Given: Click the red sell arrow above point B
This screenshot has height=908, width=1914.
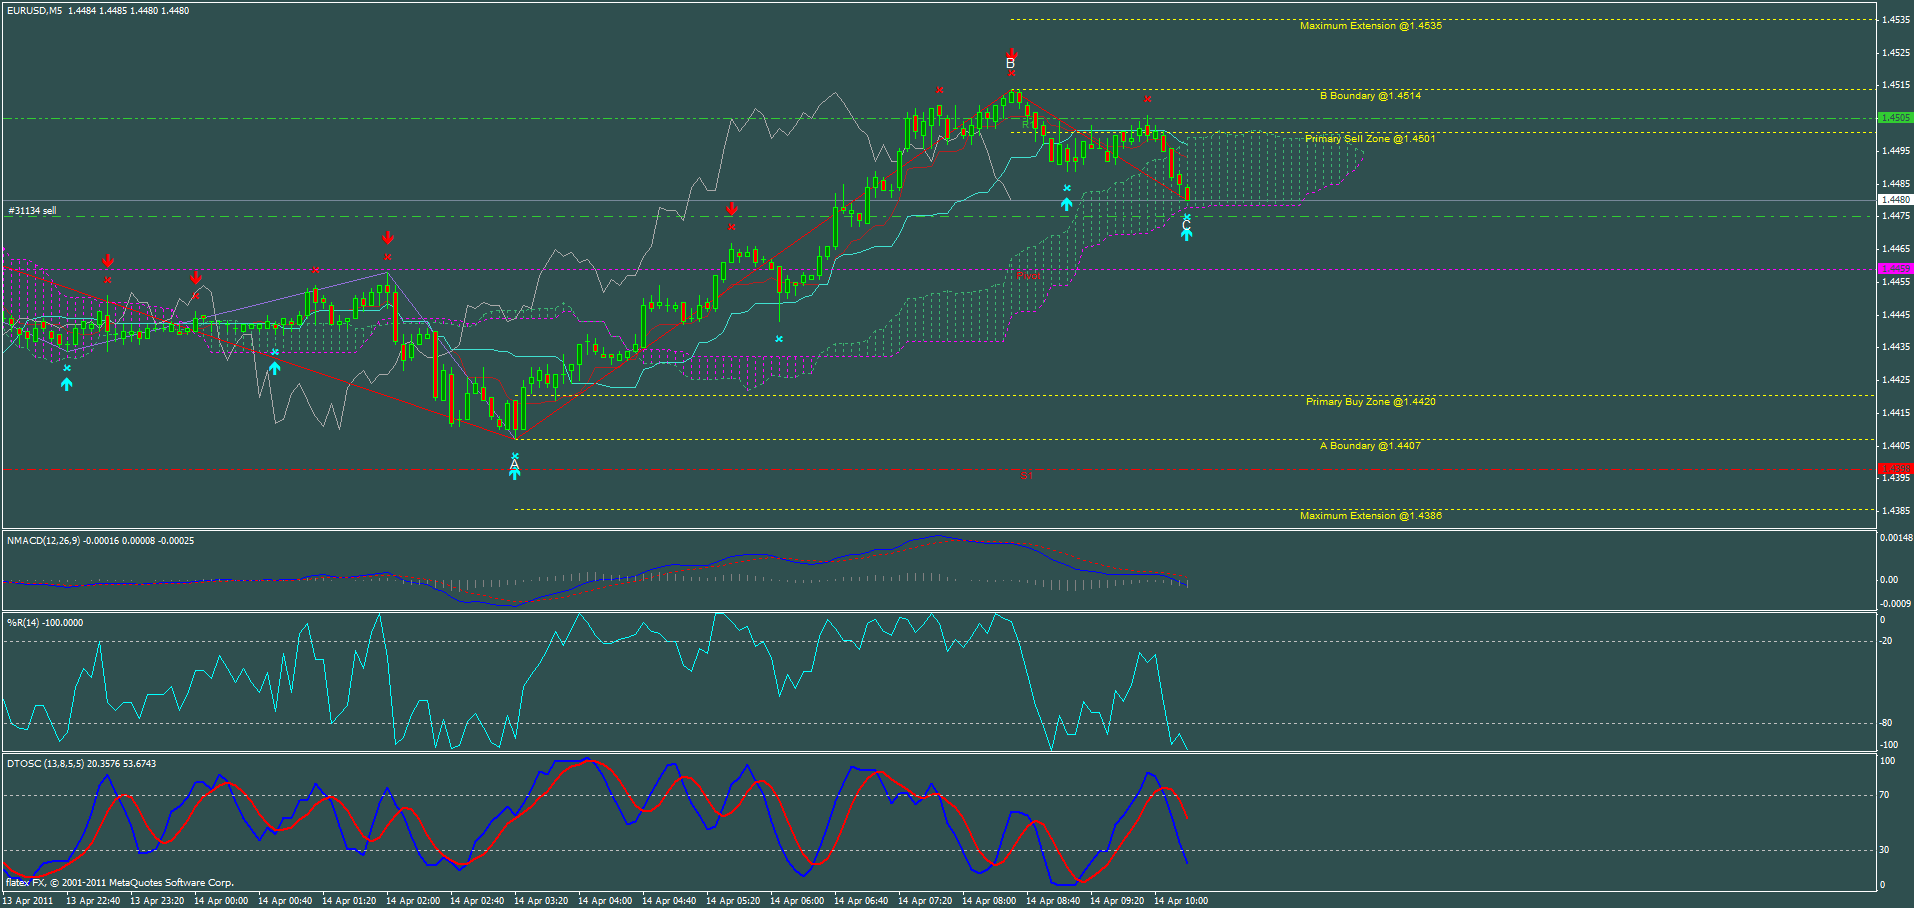Looking at the screenshot, I should (x=1011, y=52).
